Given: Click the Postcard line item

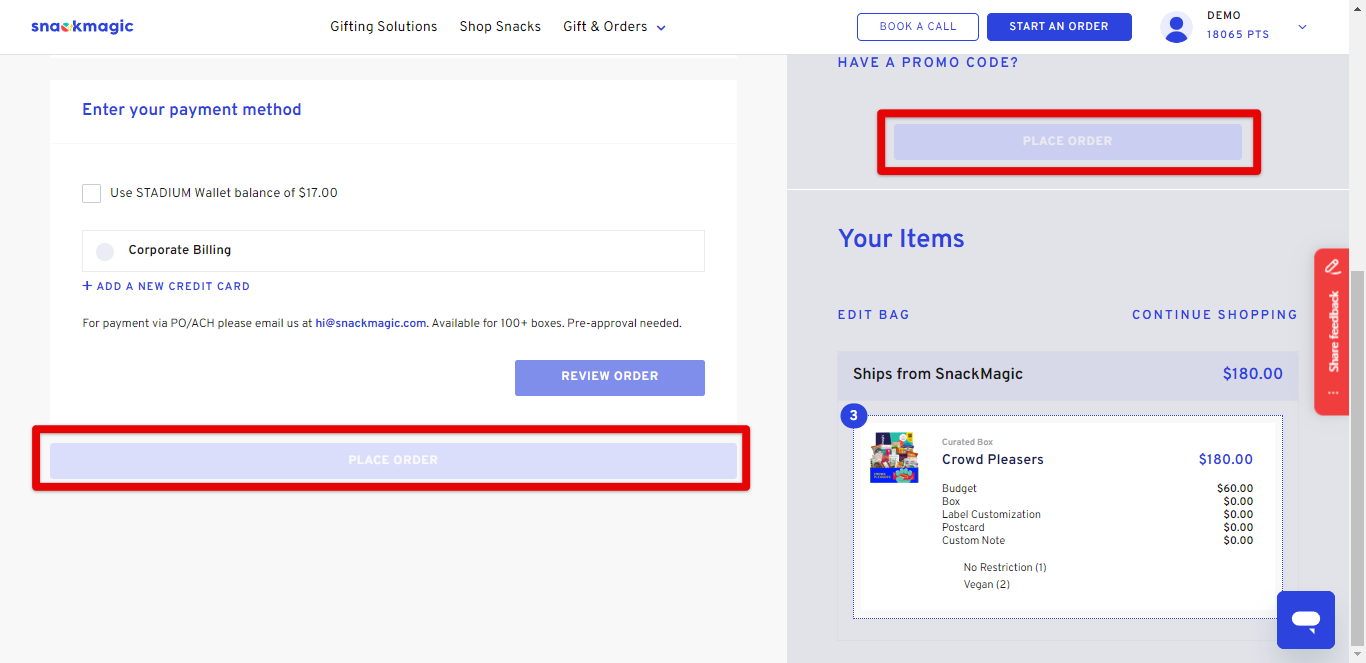Looking at the screenshot, I should [1097, 528].
